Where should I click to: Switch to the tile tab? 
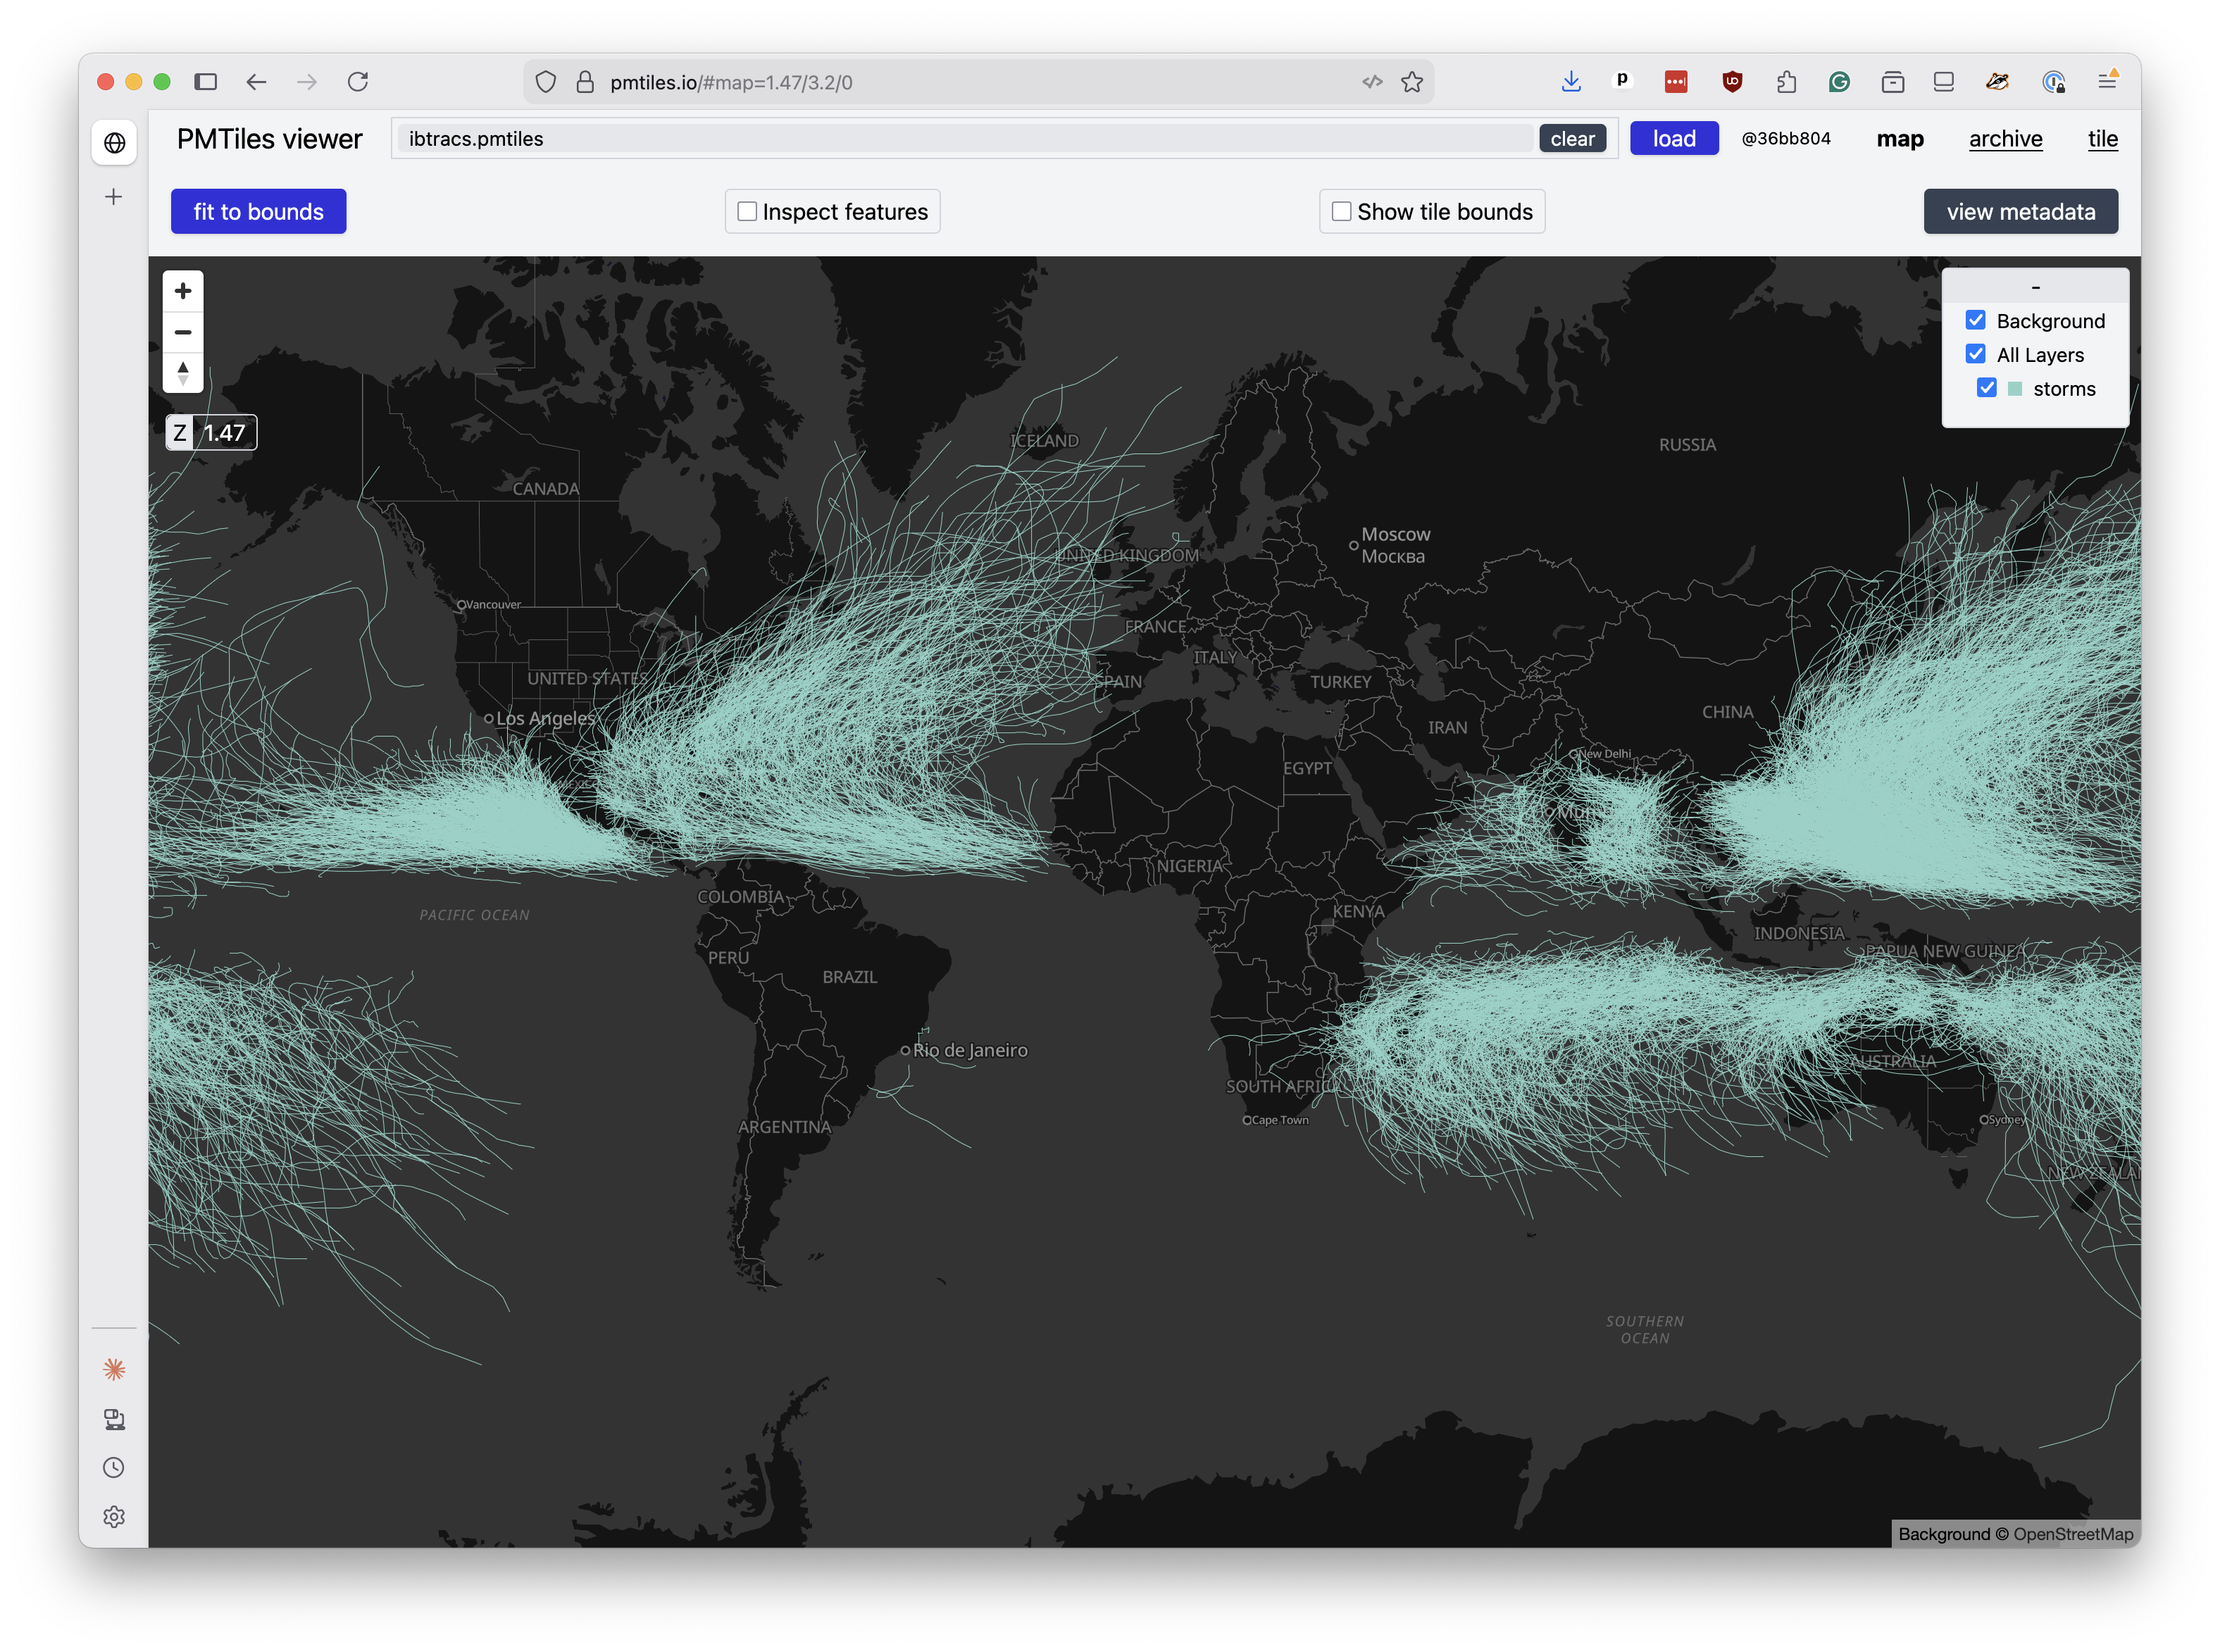coord(2102,139)
